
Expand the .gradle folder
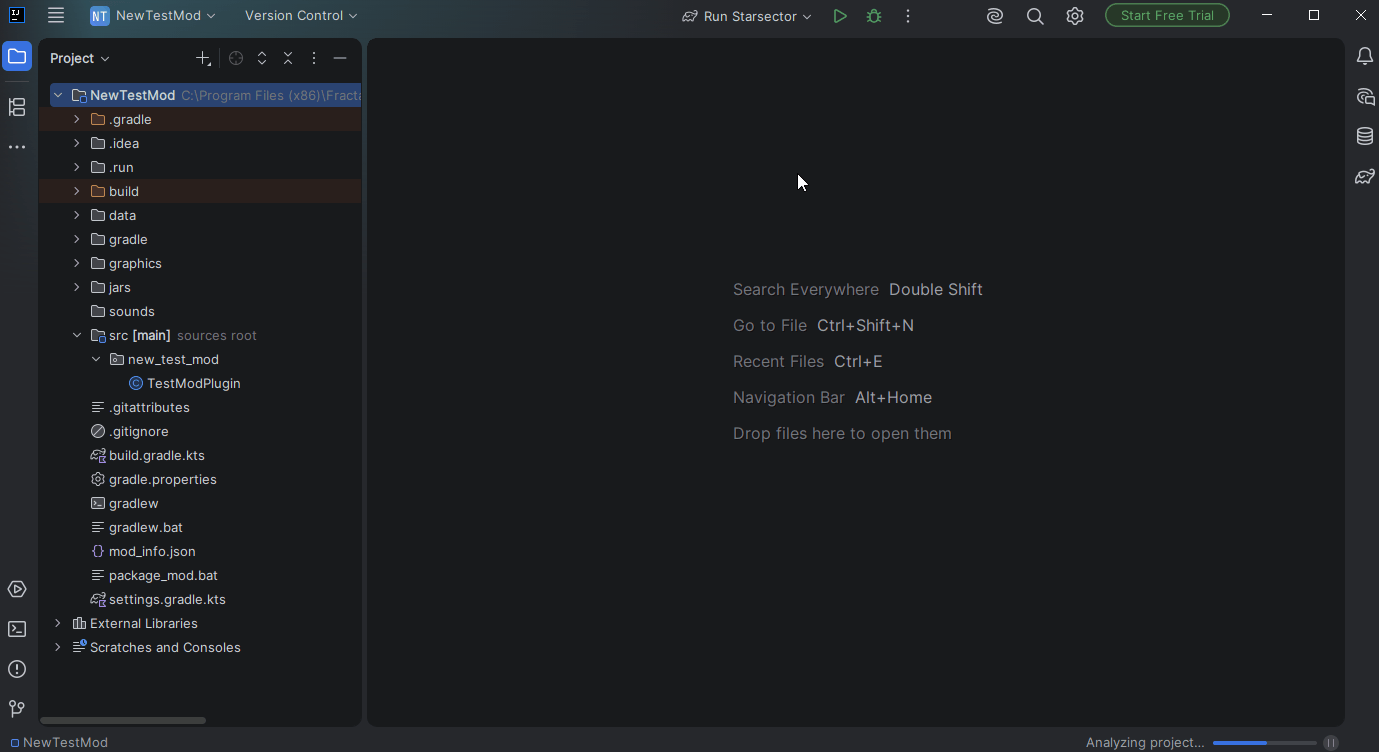(77, 119)
